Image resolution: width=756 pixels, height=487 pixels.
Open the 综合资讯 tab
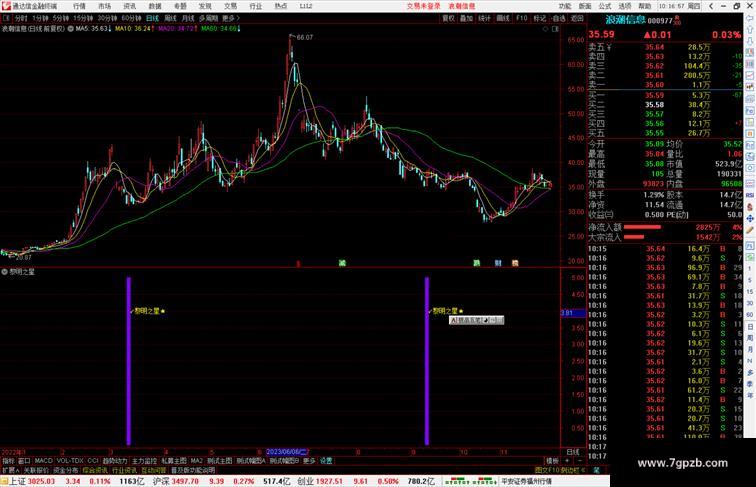tap(95, 470)
